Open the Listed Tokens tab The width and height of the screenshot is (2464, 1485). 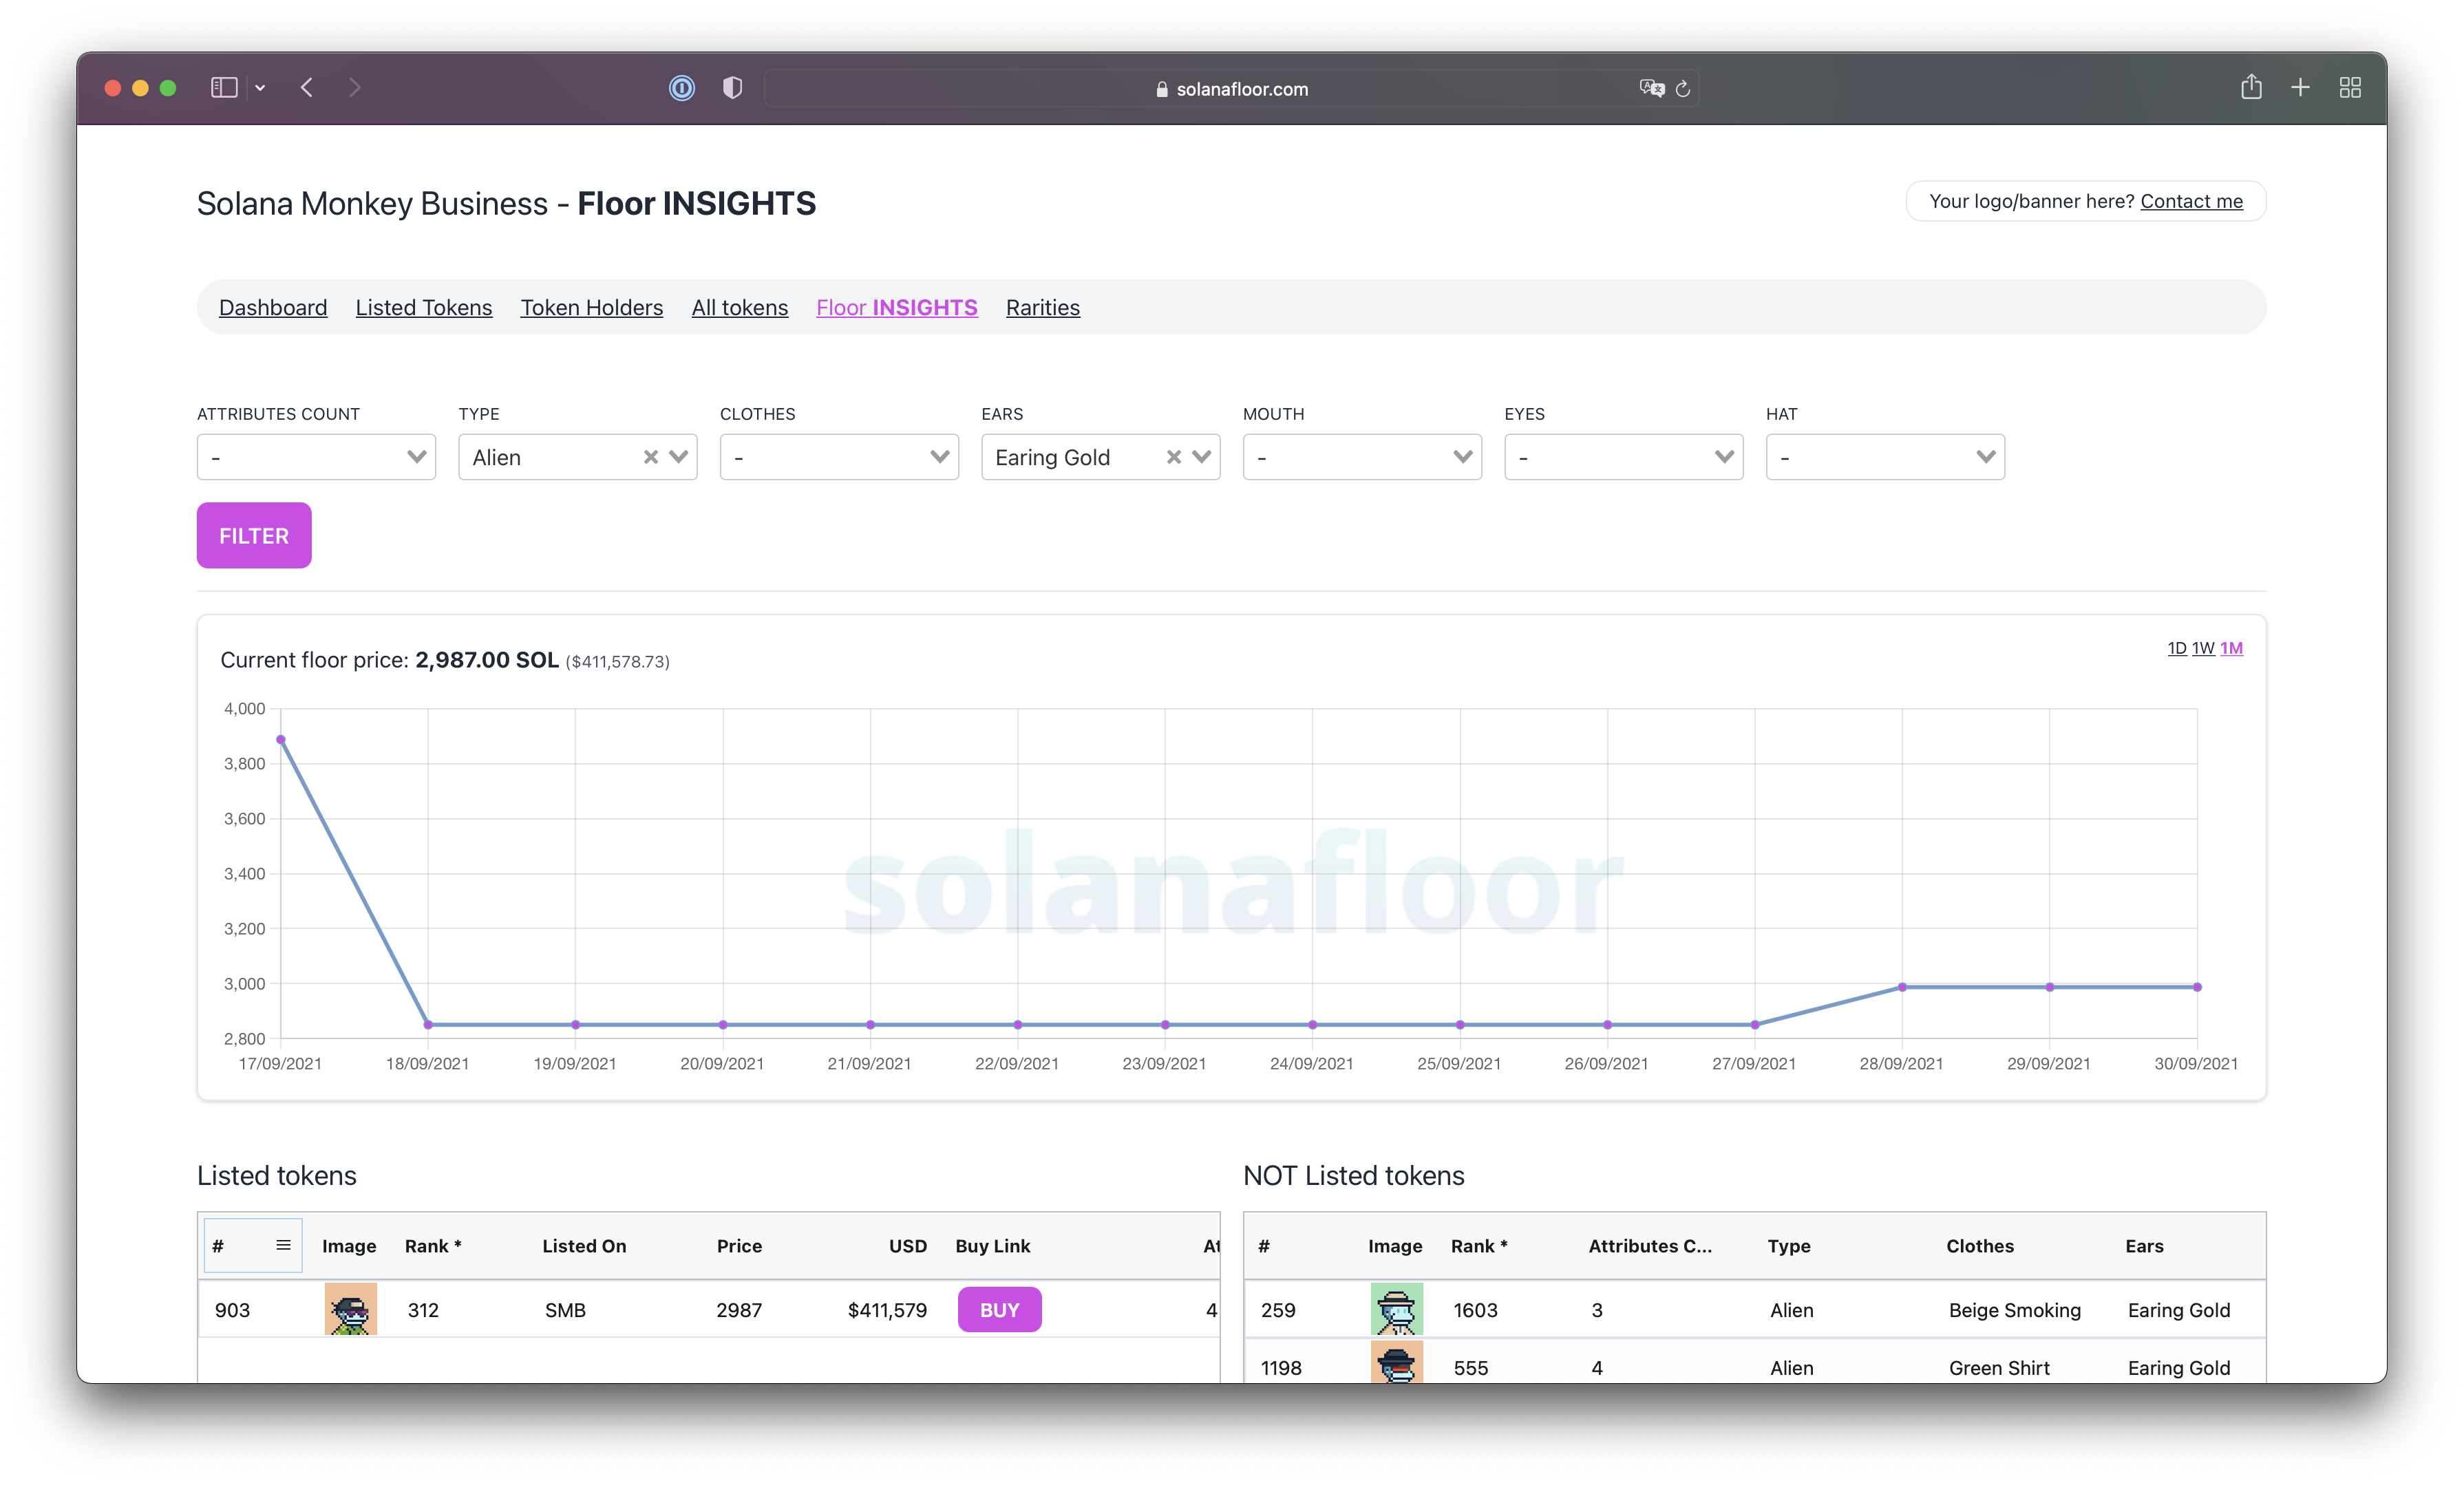(423, 308)
